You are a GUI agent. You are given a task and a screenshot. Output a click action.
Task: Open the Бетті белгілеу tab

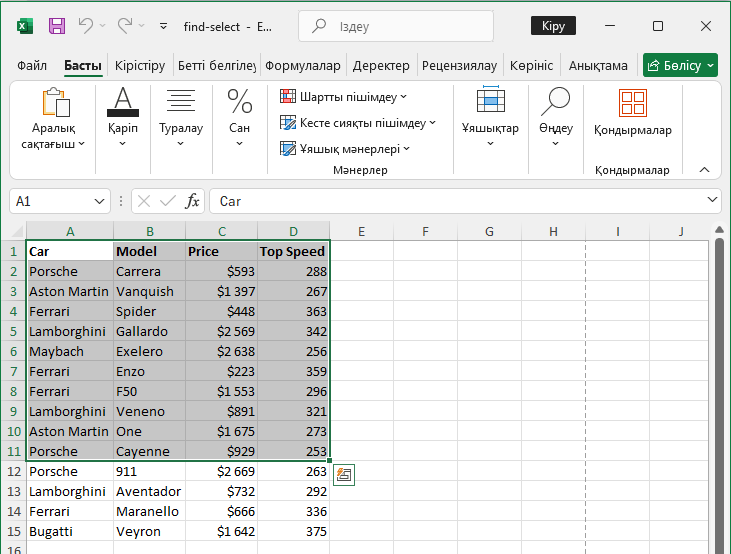[x=217, y=65]
